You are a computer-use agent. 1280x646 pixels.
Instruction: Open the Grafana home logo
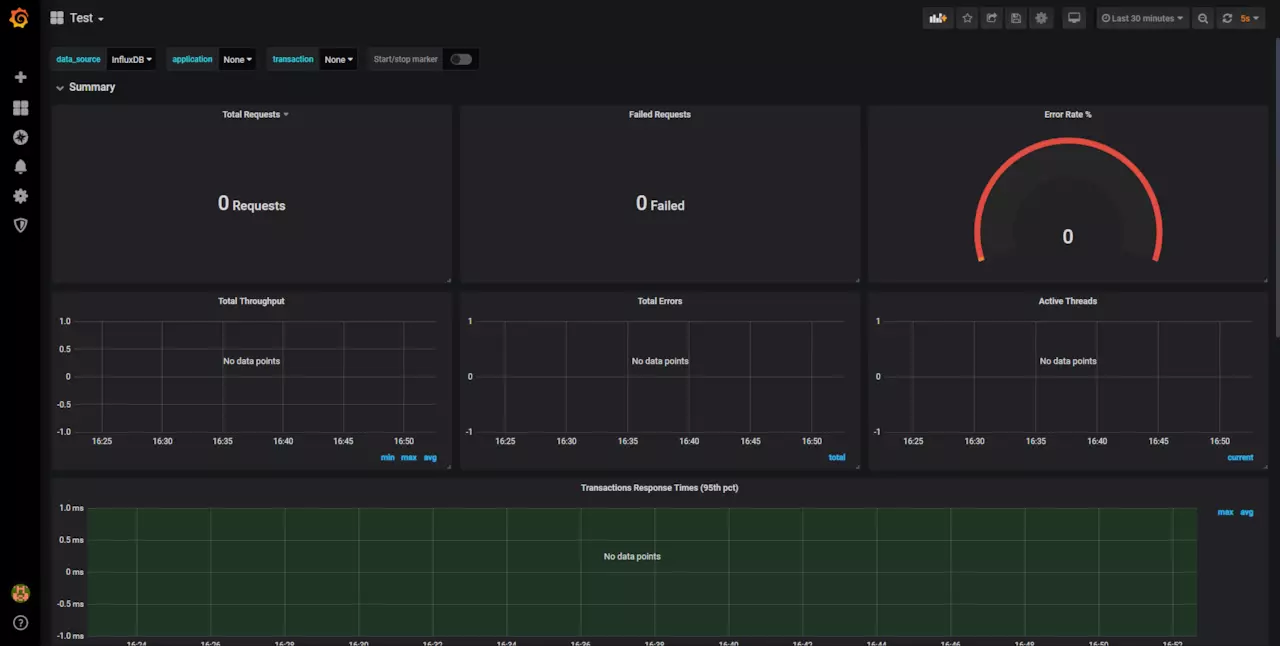(x=19, y=18)
